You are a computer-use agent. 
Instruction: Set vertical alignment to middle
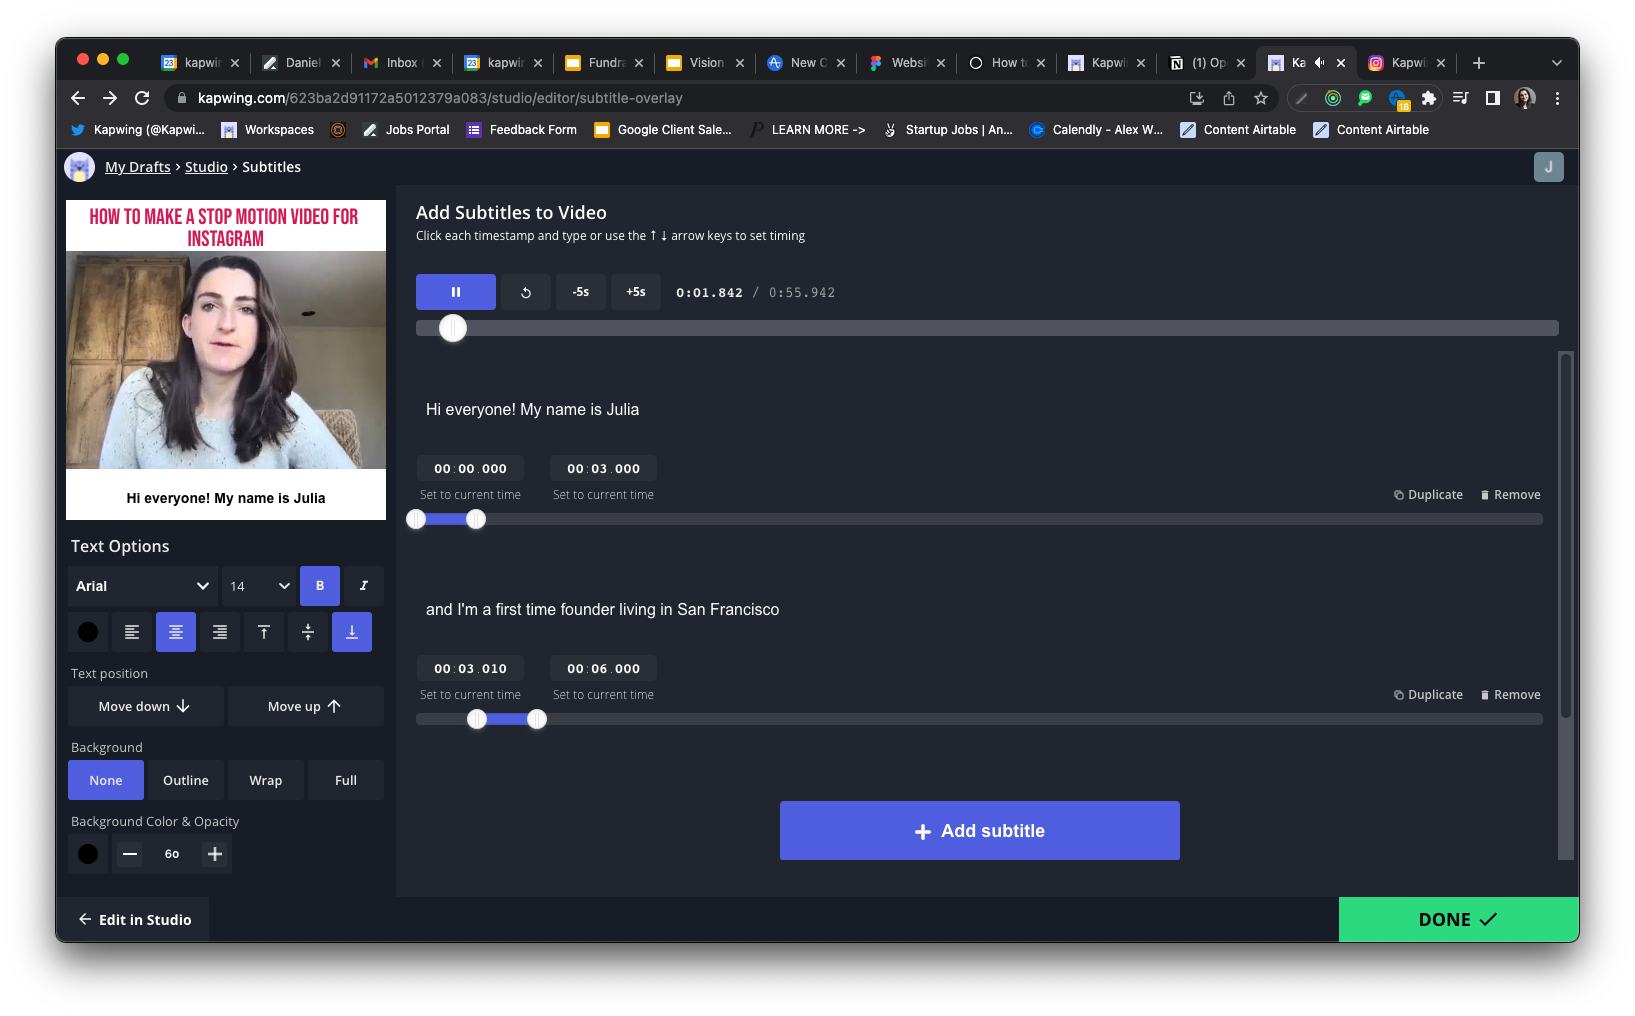point(308,632)
